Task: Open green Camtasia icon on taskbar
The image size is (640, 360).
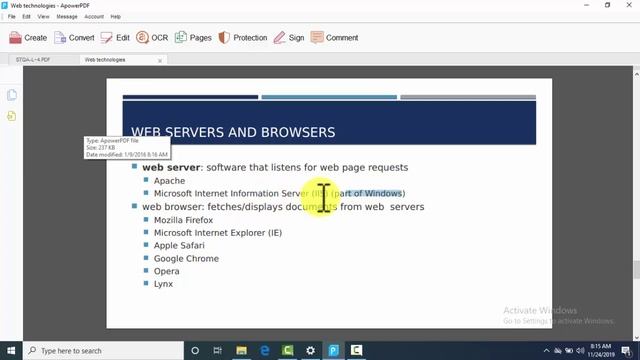Action: [x=288, y=351]
